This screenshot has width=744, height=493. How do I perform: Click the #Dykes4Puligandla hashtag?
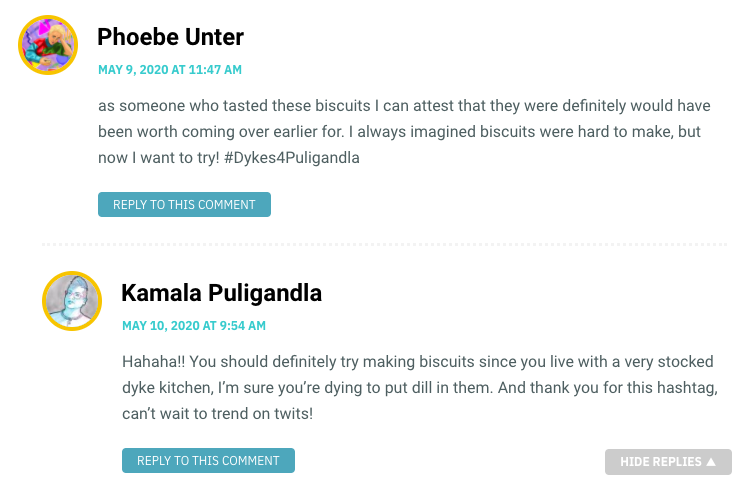pyautogui.click(x=291, y=158)
